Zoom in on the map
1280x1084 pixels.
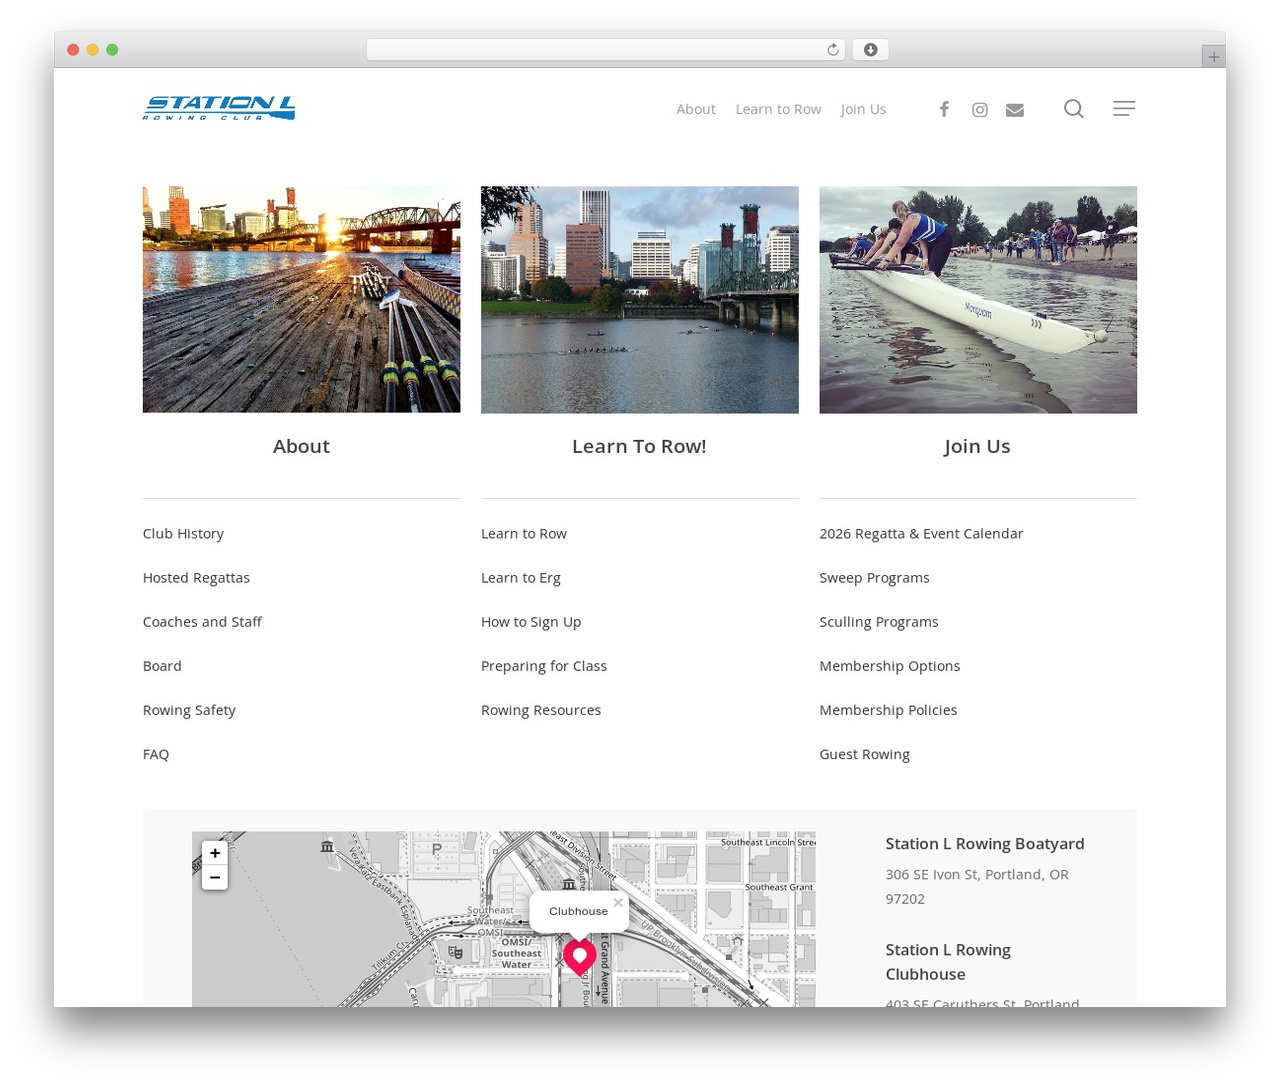tap(215, 853)
